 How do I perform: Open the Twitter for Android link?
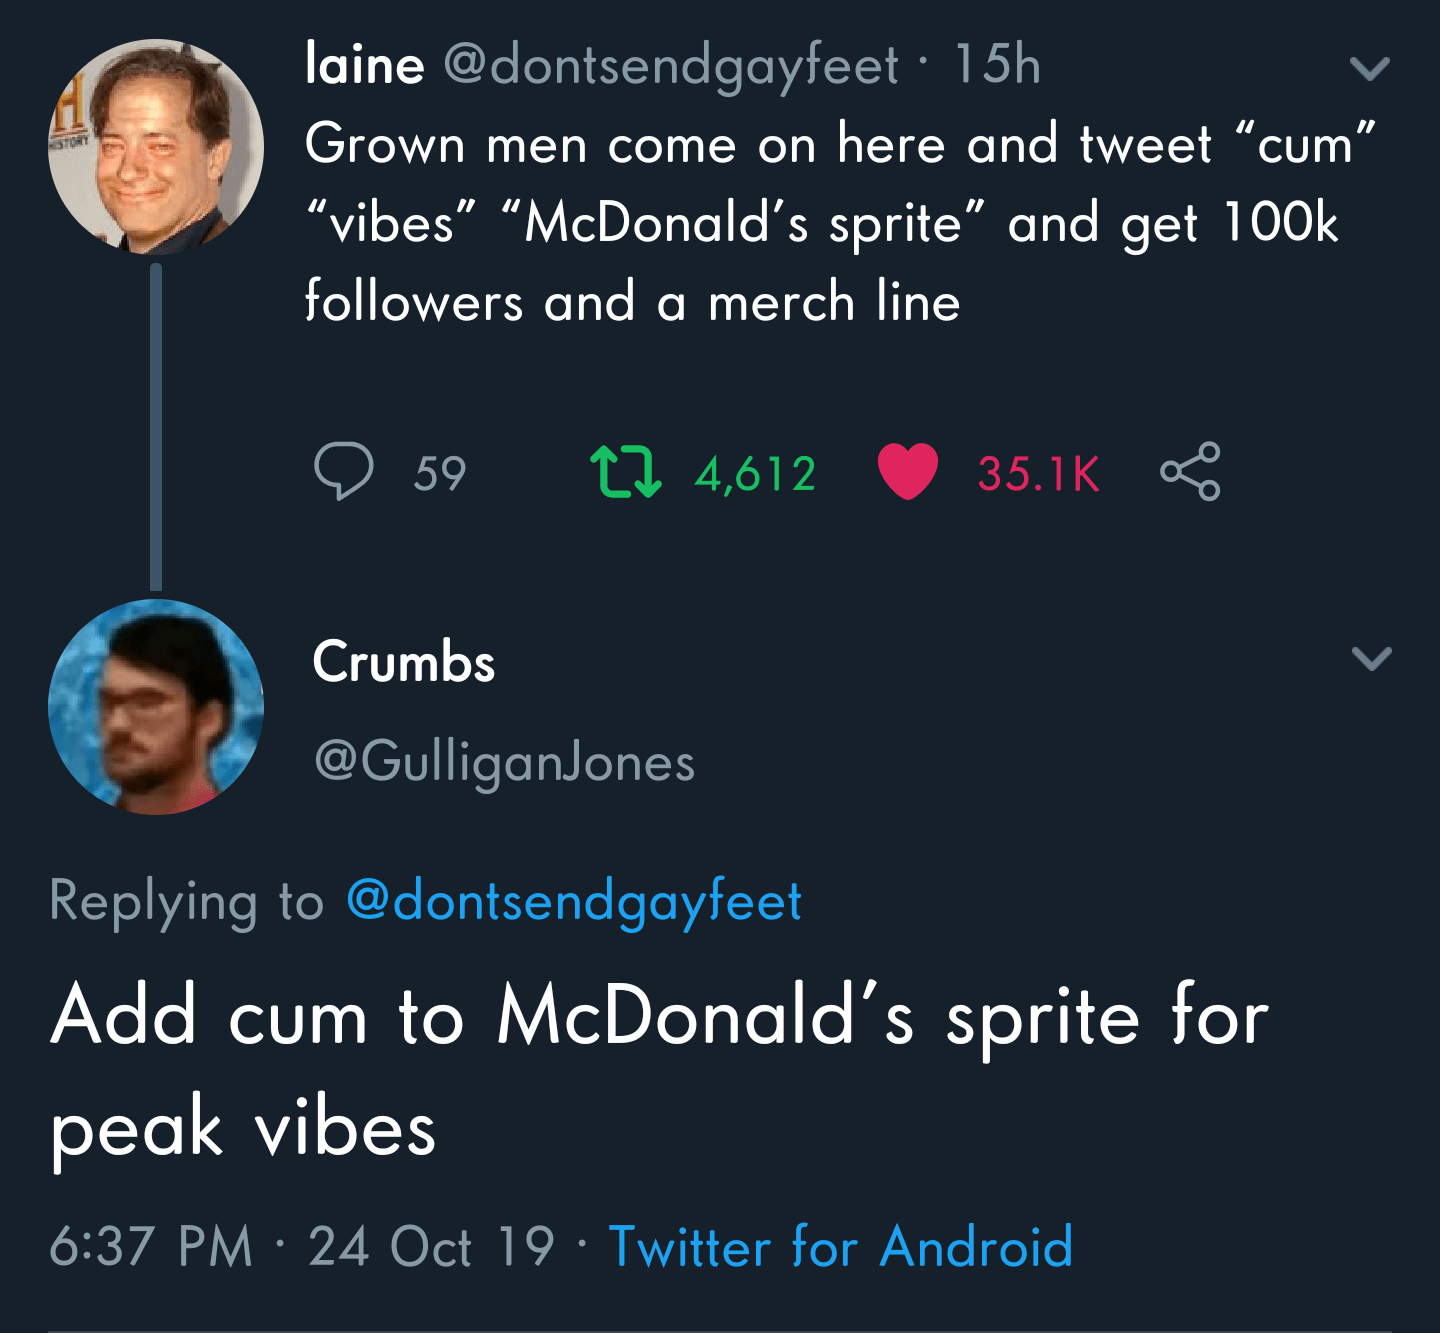841,1247
